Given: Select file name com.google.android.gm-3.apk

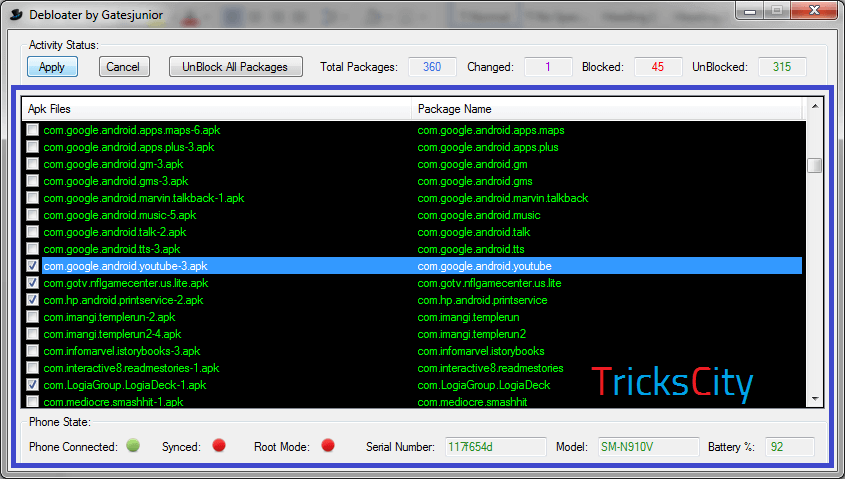Looking at the screenshot, I should click(x=113, y=164).
